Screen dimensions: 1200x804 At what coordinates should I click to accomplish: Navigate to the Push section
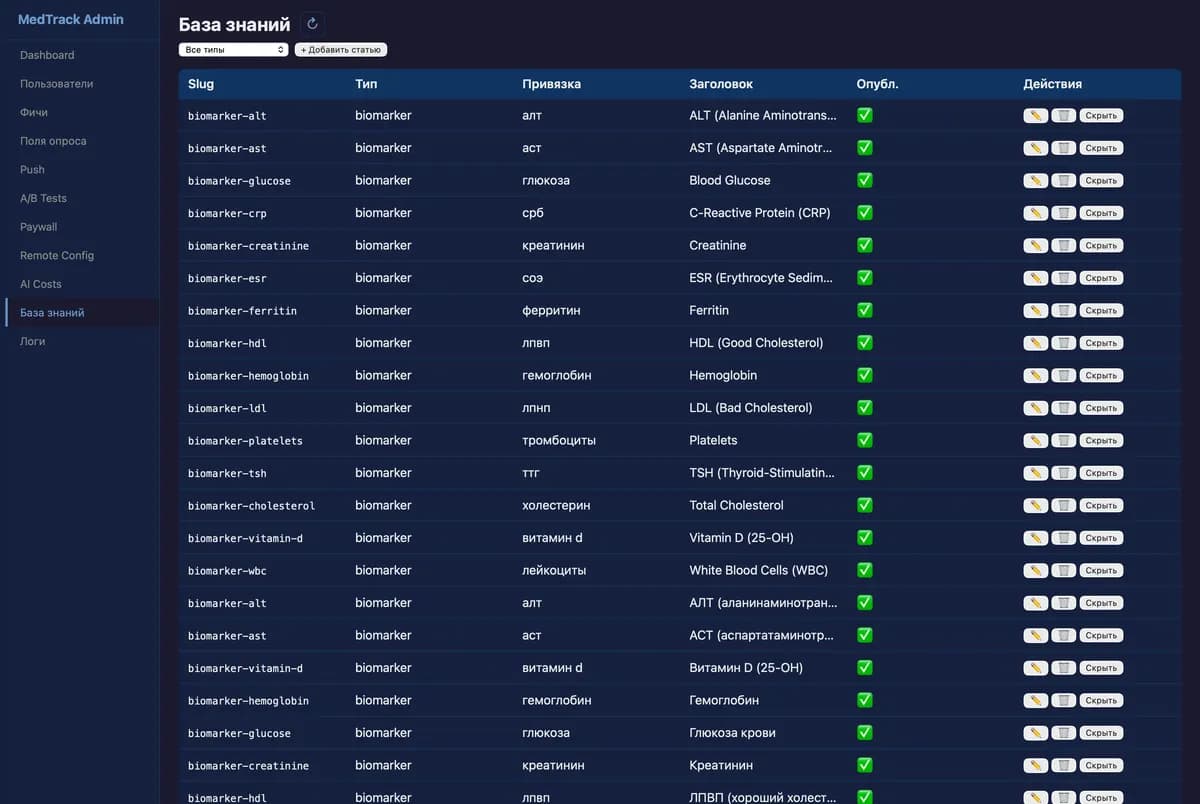pyautogui.click(x=32, y=170)
